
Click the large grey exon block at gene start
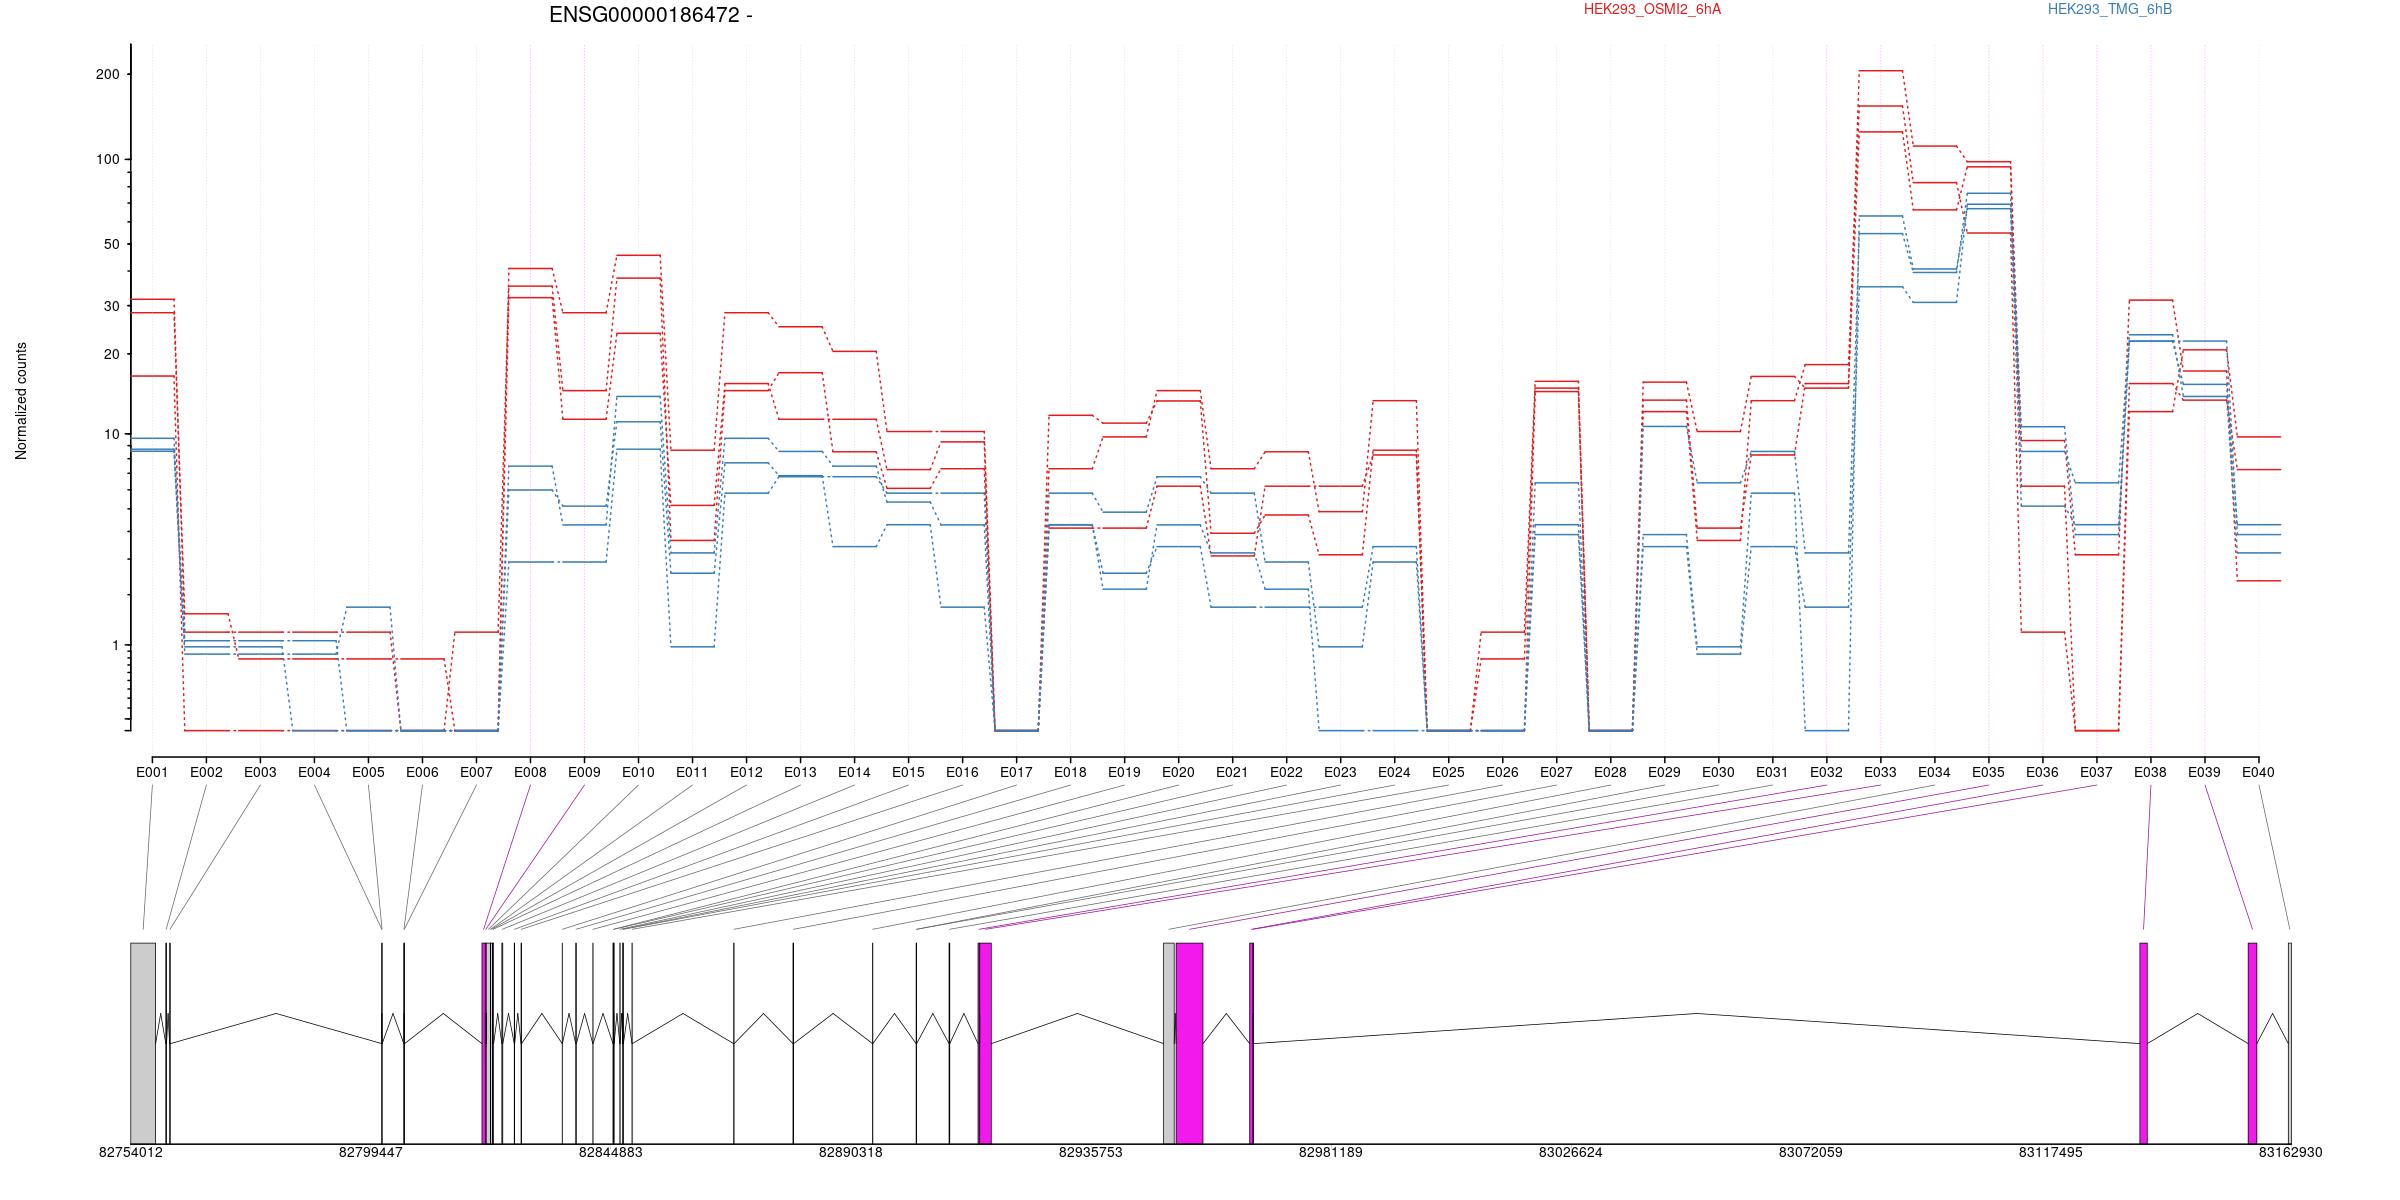coord(143,1043)
